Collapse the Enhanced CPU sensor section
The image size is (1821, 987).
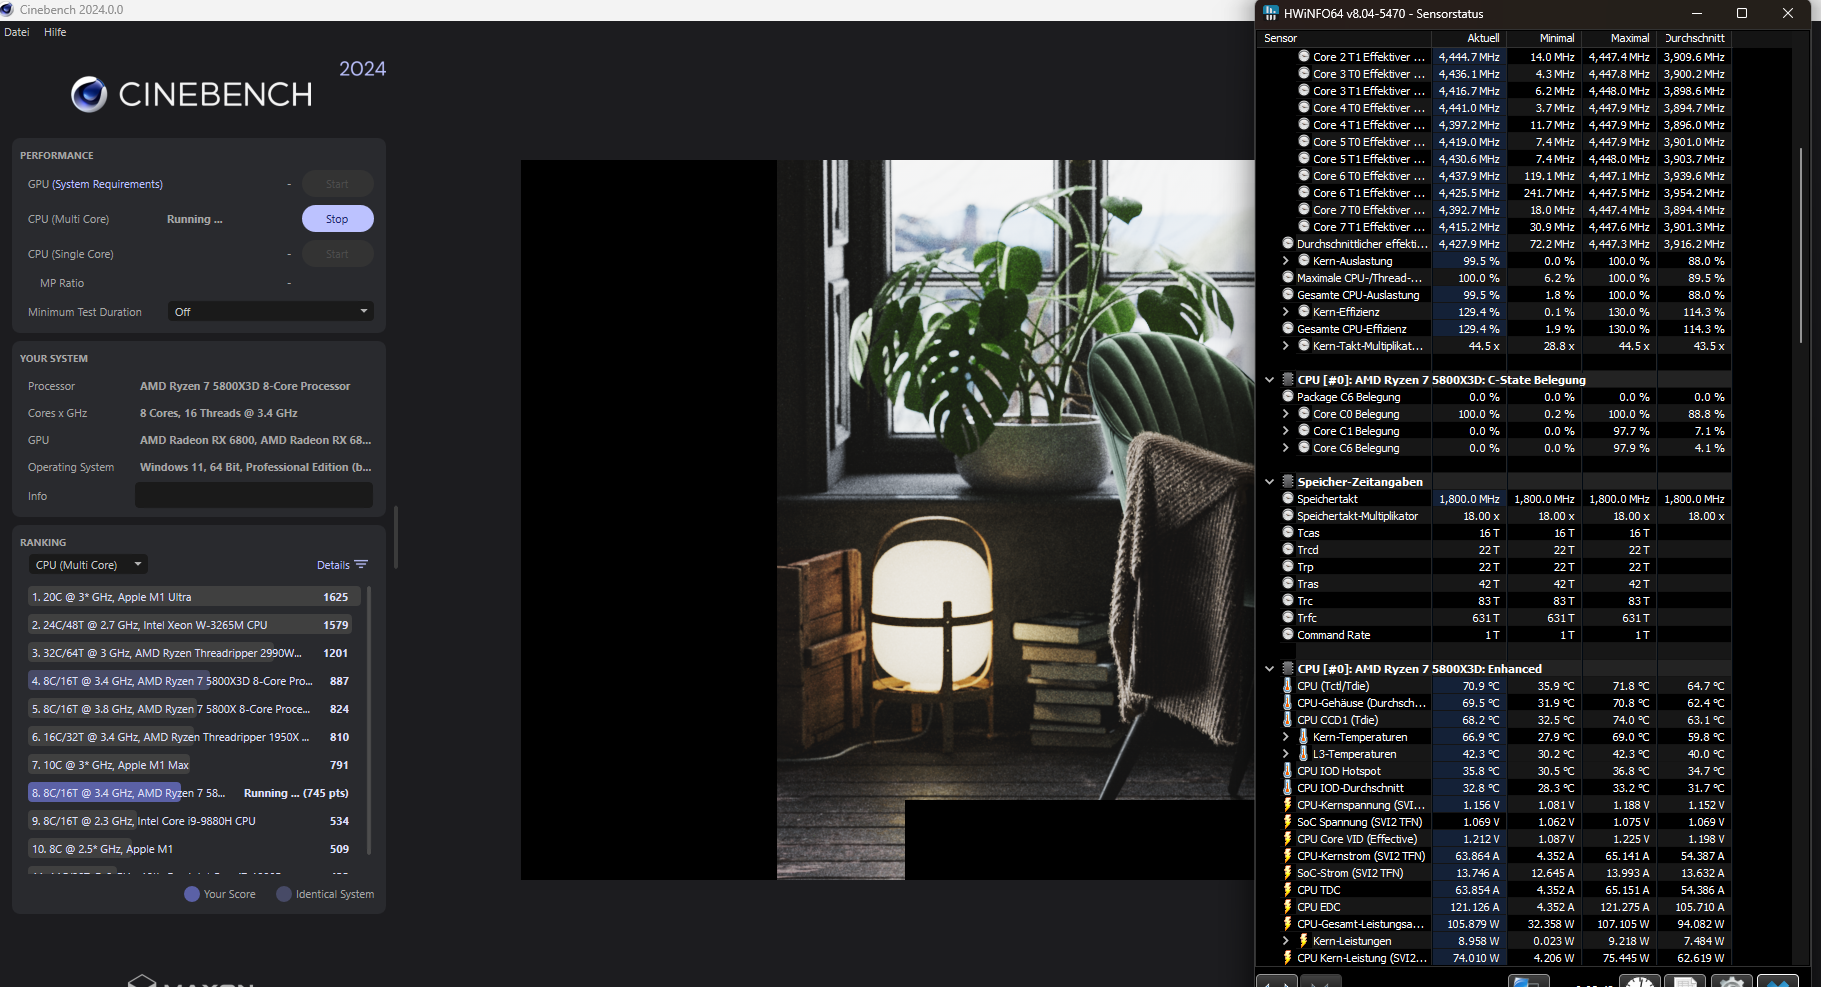point(1269,669)
